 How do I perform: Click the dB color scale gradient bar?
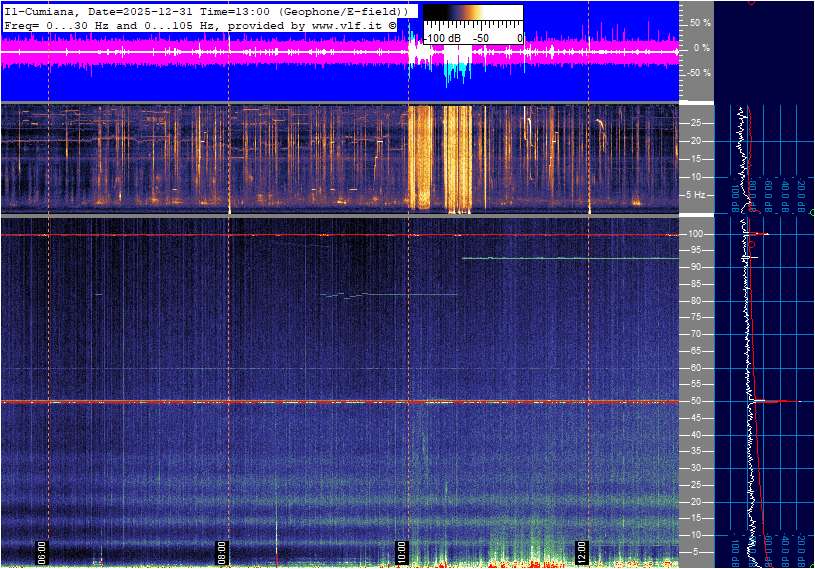point(472,19)
